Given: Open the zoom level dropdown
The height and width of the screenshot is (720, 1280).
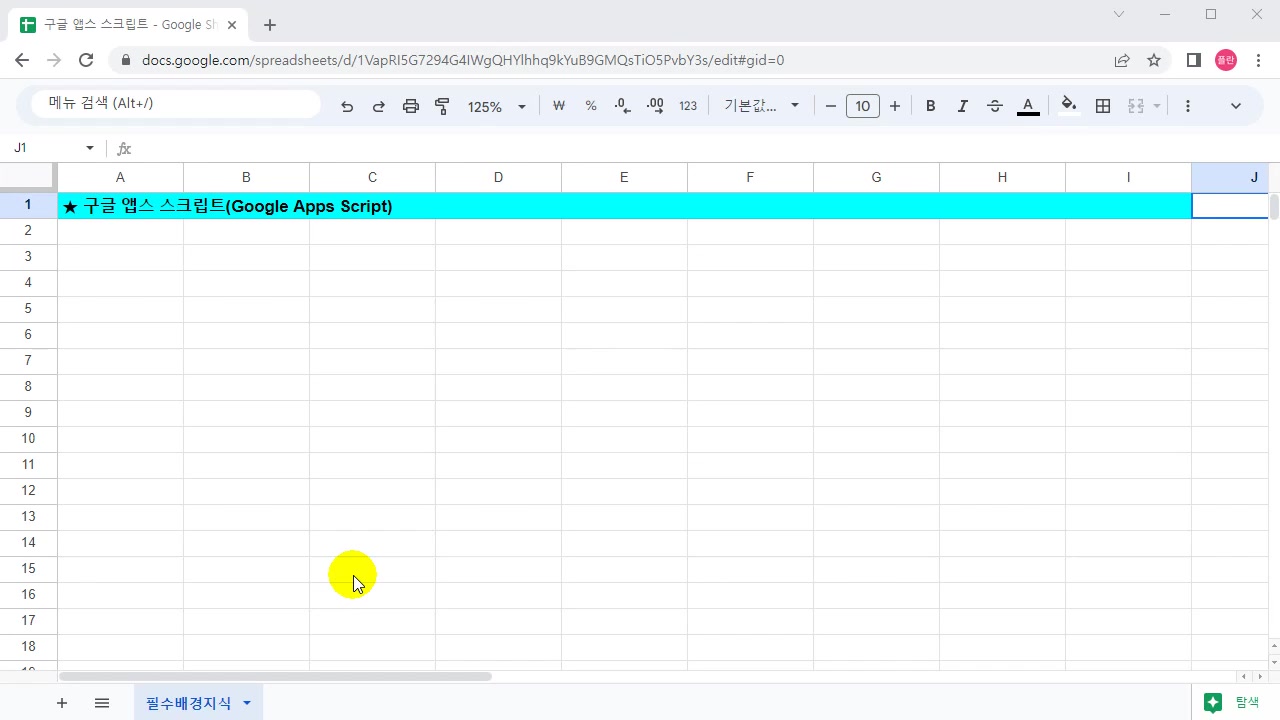Looking at the screenshot, I should pos(494,106).
